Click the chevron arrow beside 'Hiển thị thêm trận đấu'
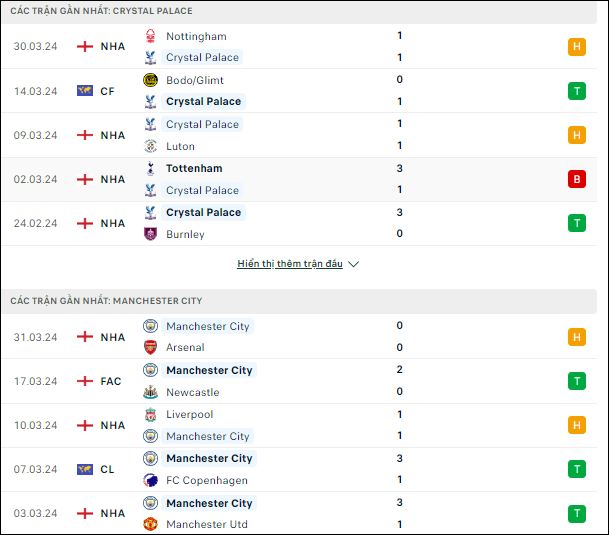Screen dimensions: 609x535 (353, 264)
